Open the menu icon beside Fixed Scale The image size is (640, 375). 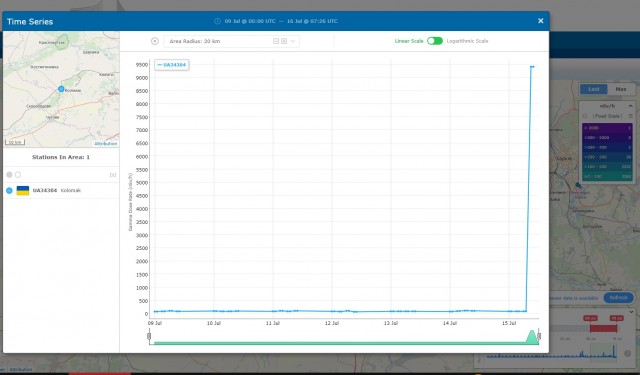(x=630, y=116)
